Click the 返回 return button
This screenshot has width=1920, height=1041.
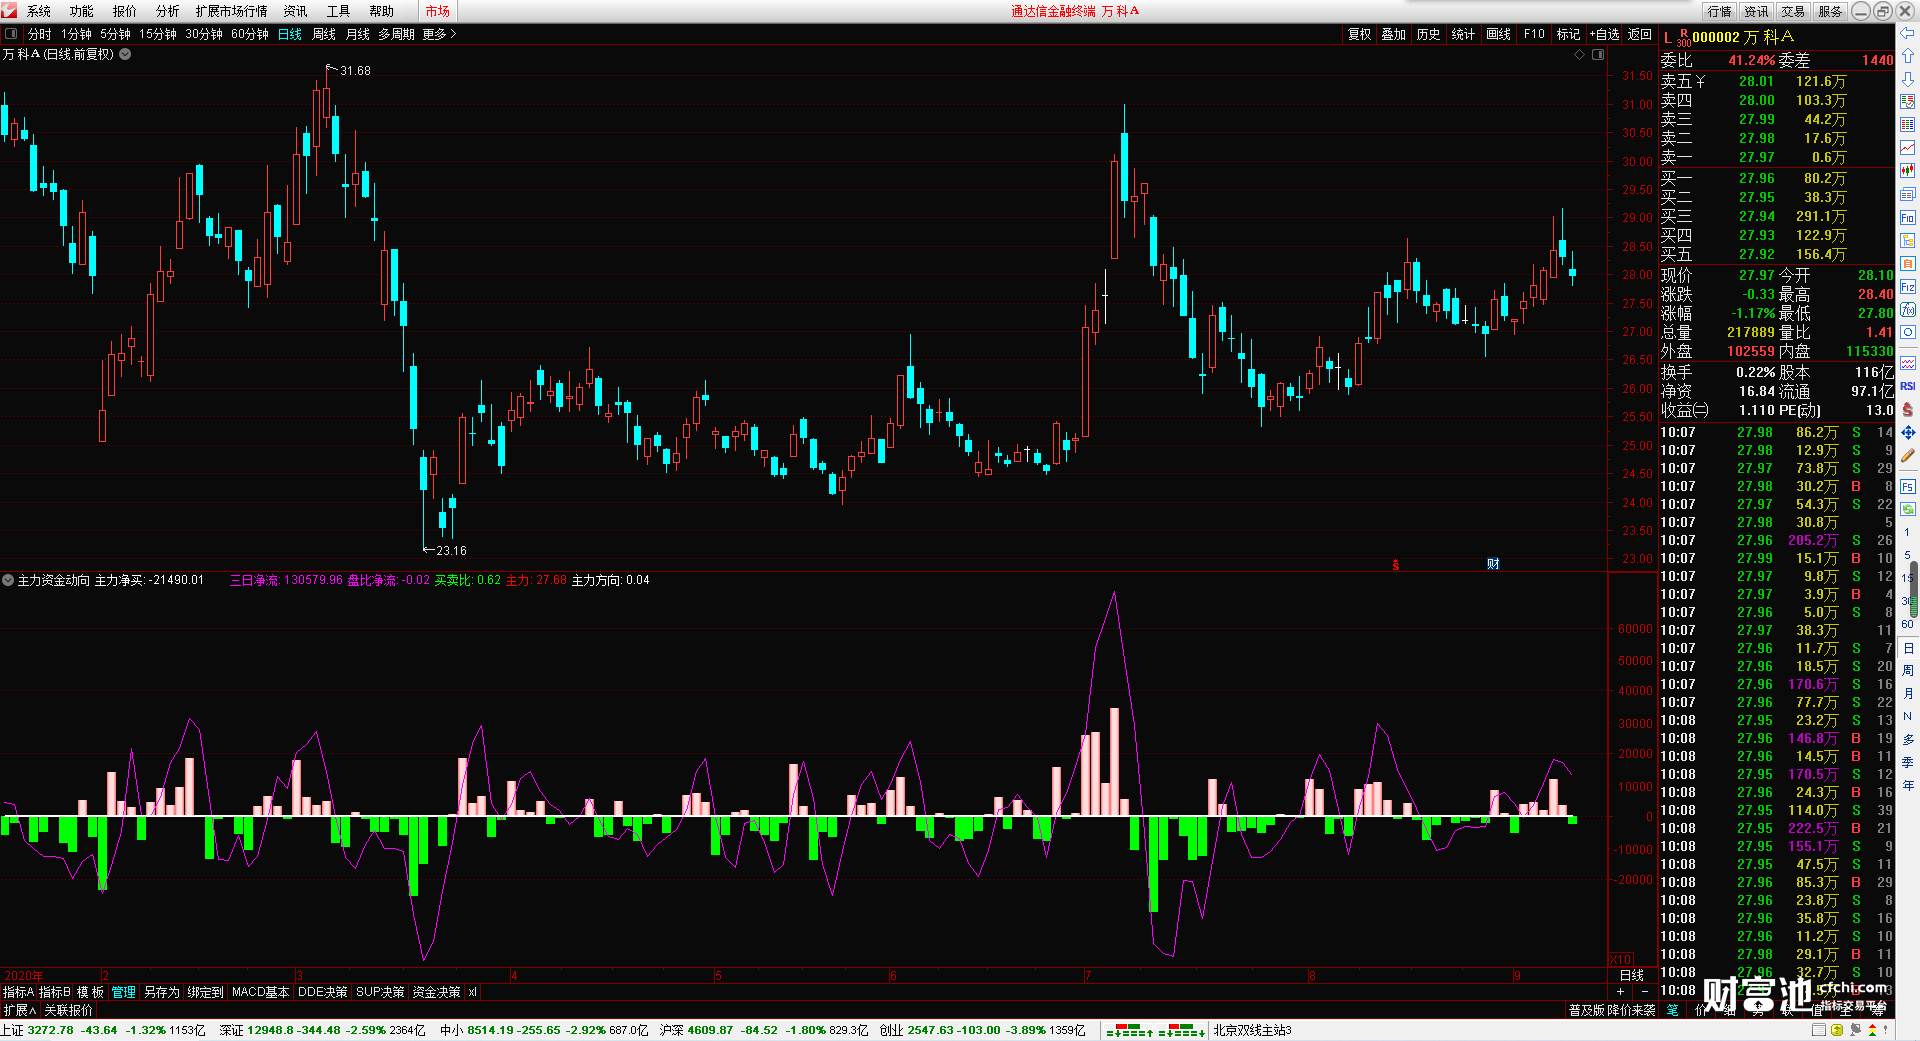pyautogui.click(x=1640, y=34)
